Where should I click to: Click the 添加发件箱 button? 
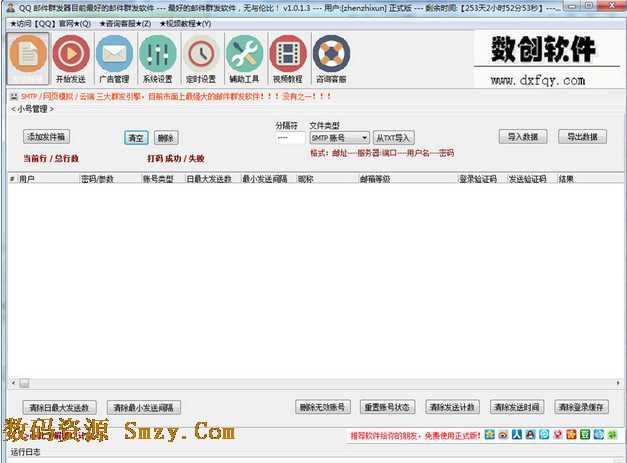click(46, 137)
